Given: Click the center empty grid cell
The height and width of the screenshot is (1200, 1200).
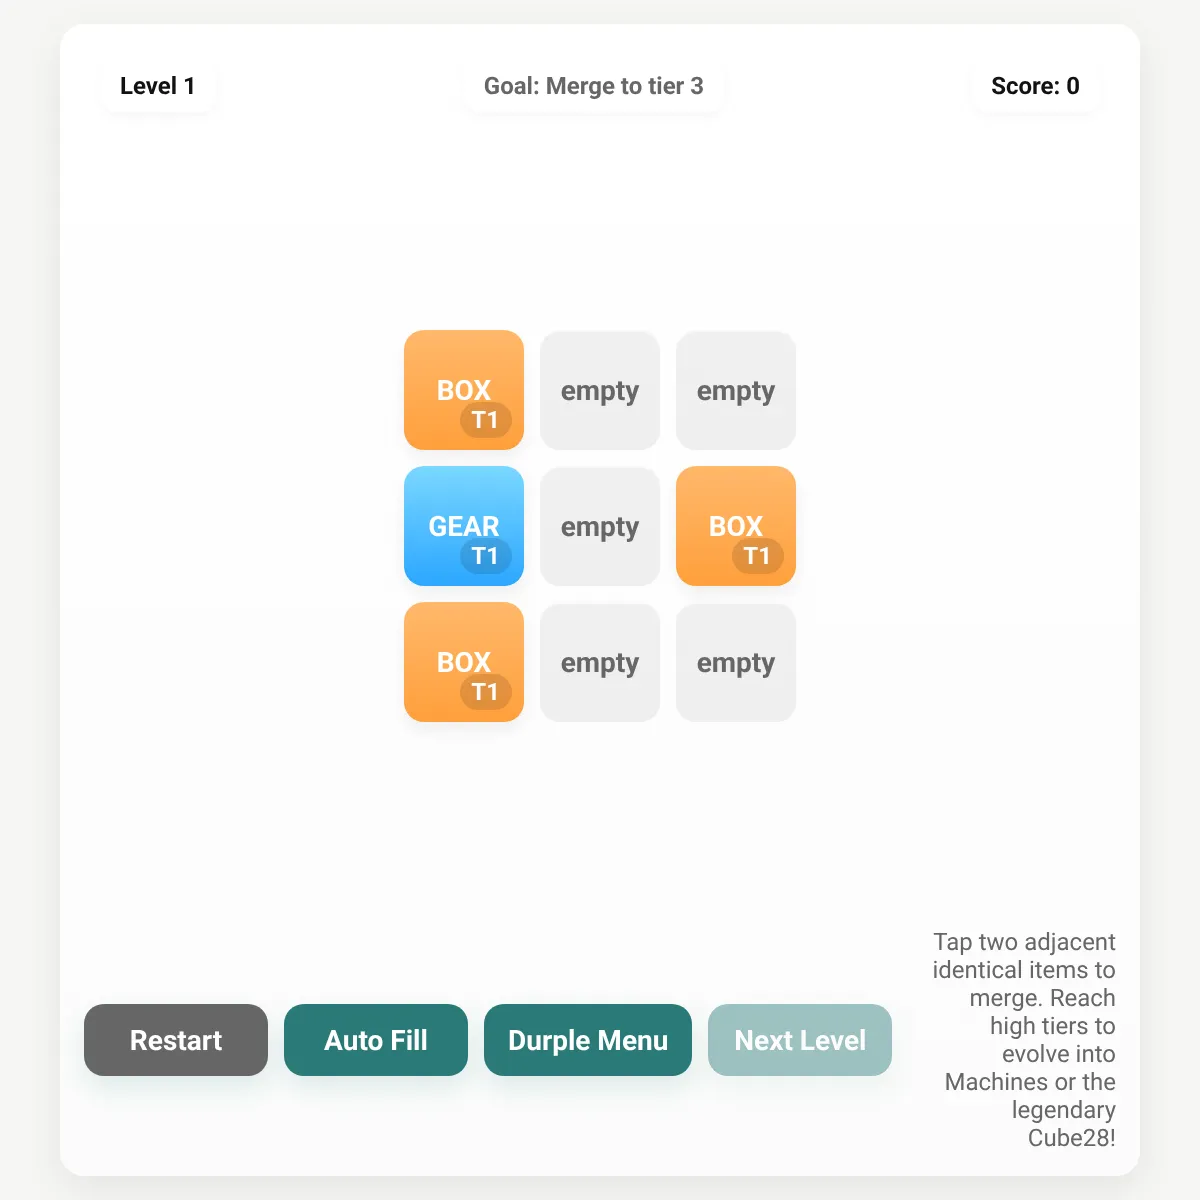Looking at the screenshot, I should point(600,526).
